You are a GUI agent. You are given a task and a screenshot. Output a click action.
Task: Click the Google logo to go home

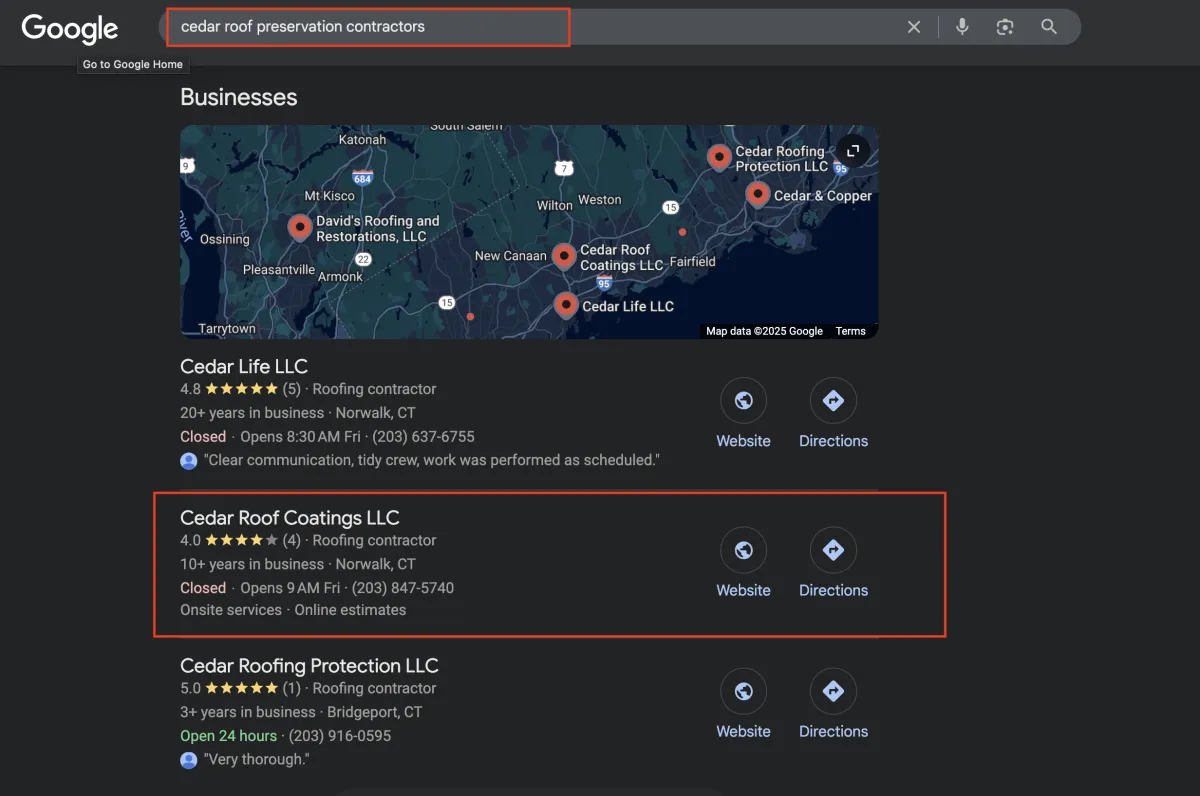pyautogui.click(x=70, y=28)
